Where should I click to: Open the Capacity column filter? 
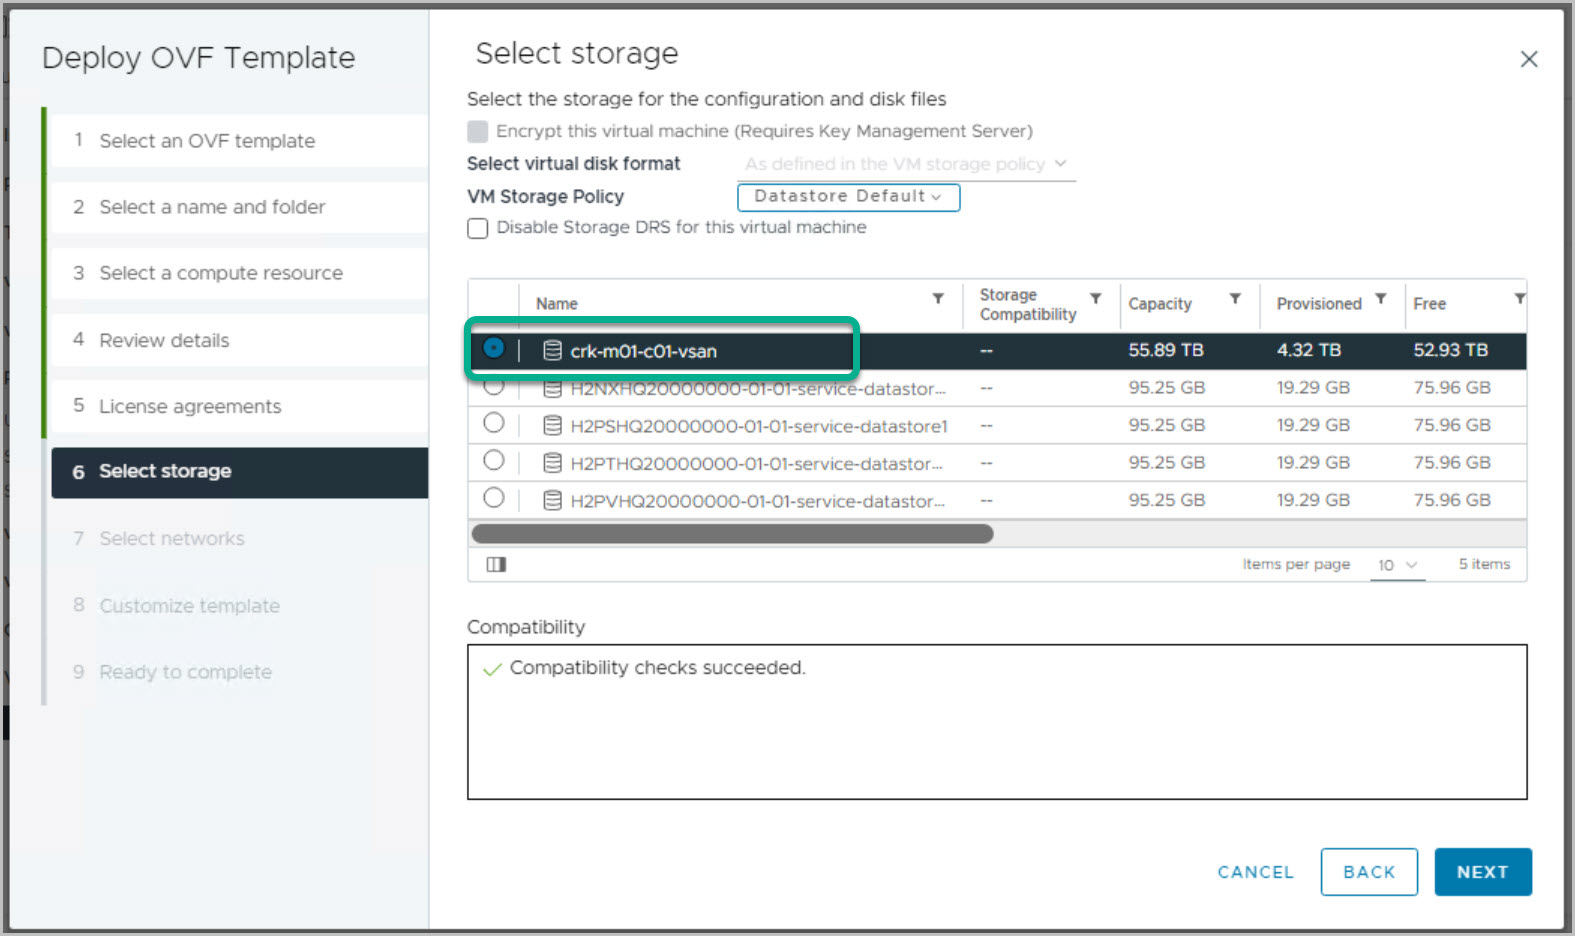click(1235, 299)
